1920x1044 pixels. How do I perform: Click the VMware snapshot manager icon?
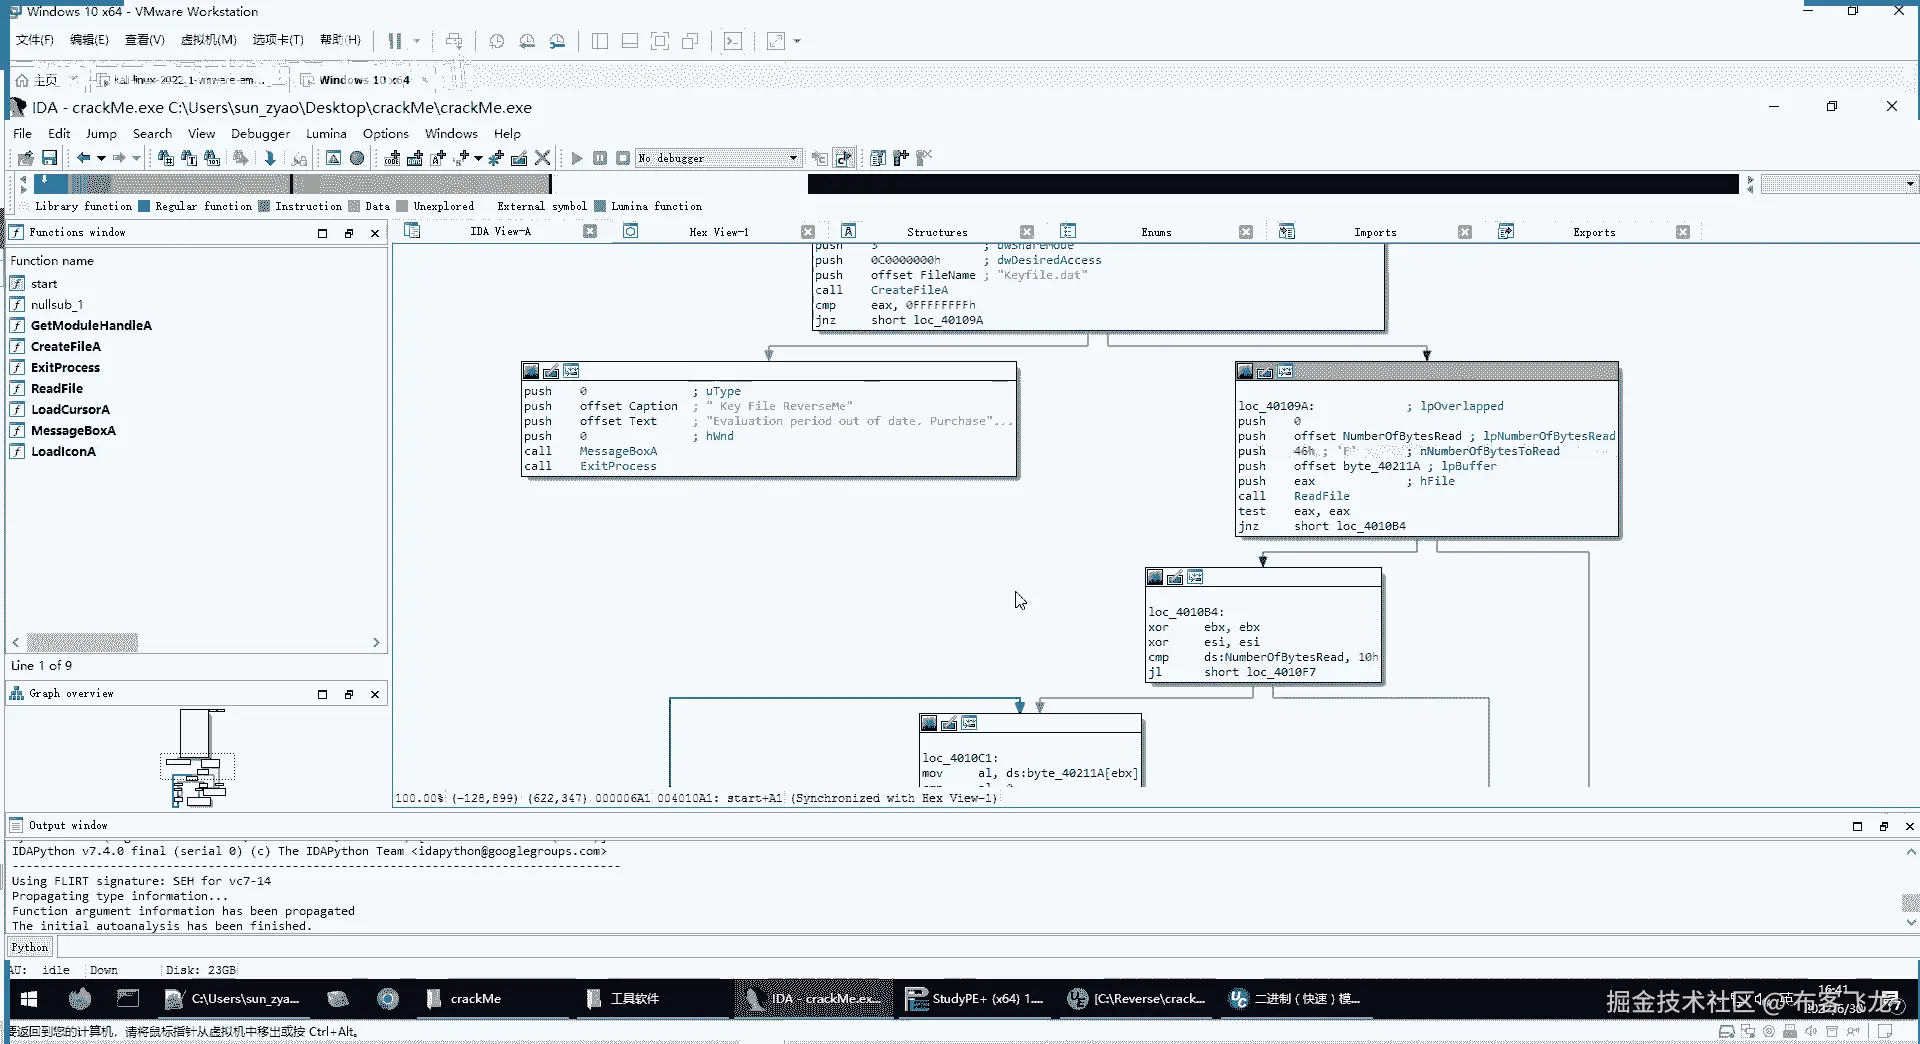(557, 41)
